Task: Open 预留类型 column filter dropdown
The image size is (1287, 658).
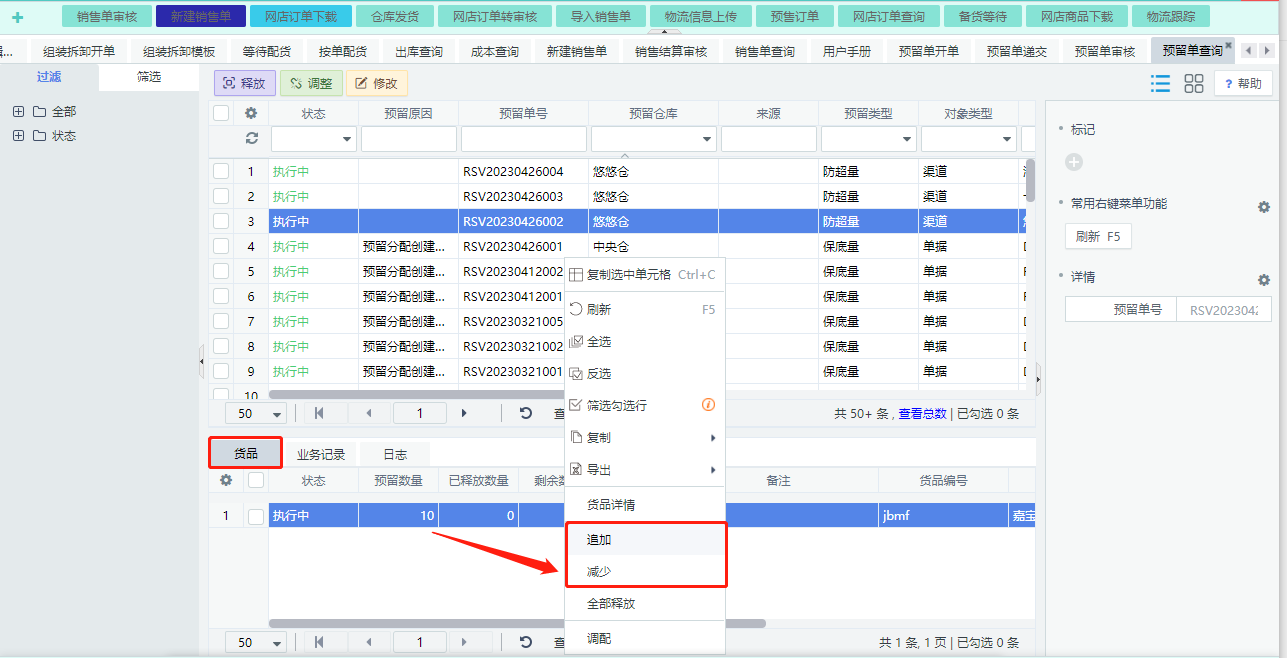Action: coord(907,139)
